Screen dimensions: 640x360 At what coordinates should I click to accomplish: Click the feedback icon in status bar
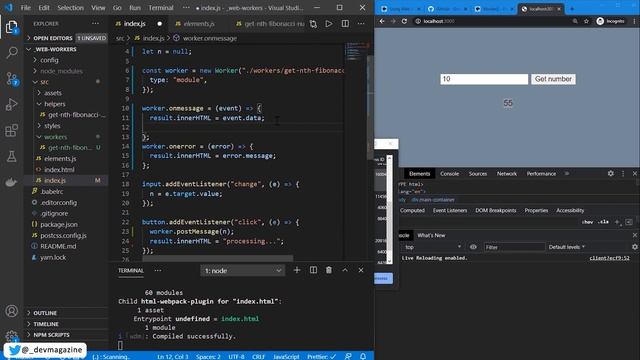pyautogui.click(x=348, y=356)
